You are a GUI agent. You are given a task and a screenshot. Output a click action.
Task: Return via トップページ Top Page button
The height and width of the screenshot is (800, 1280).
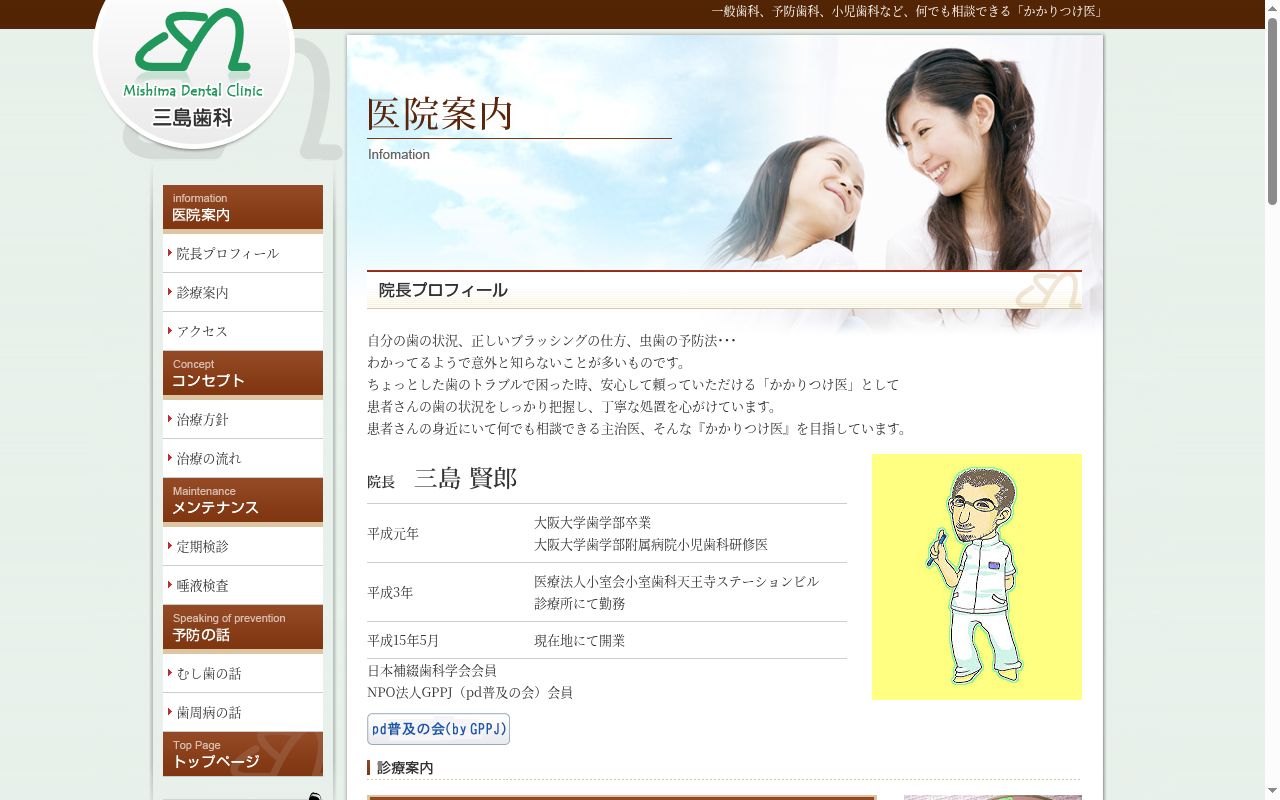pos(243,754)
